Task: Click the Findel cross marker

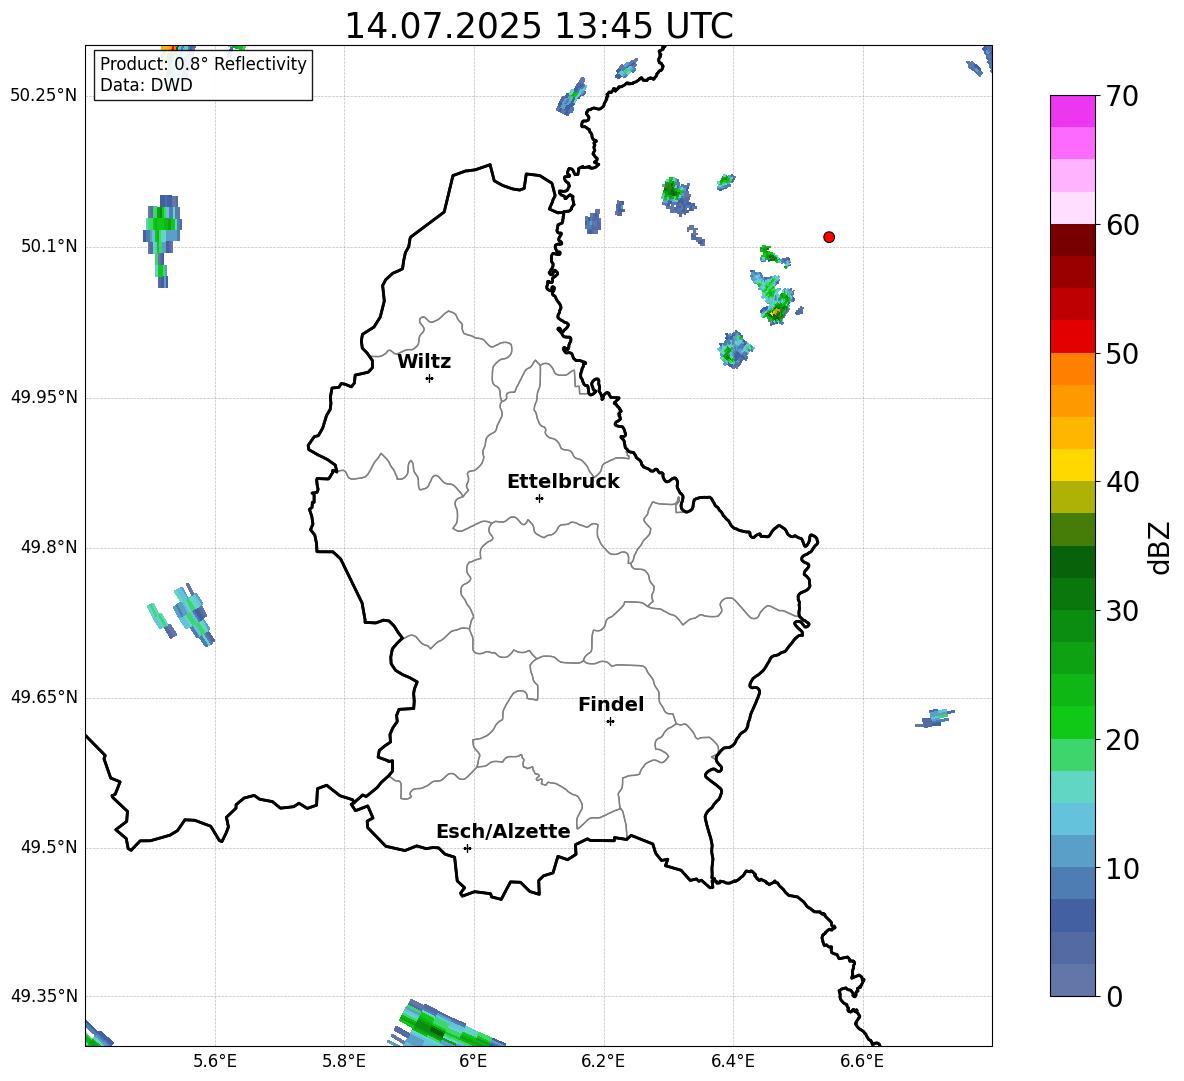Action: (x=610, y=722)
